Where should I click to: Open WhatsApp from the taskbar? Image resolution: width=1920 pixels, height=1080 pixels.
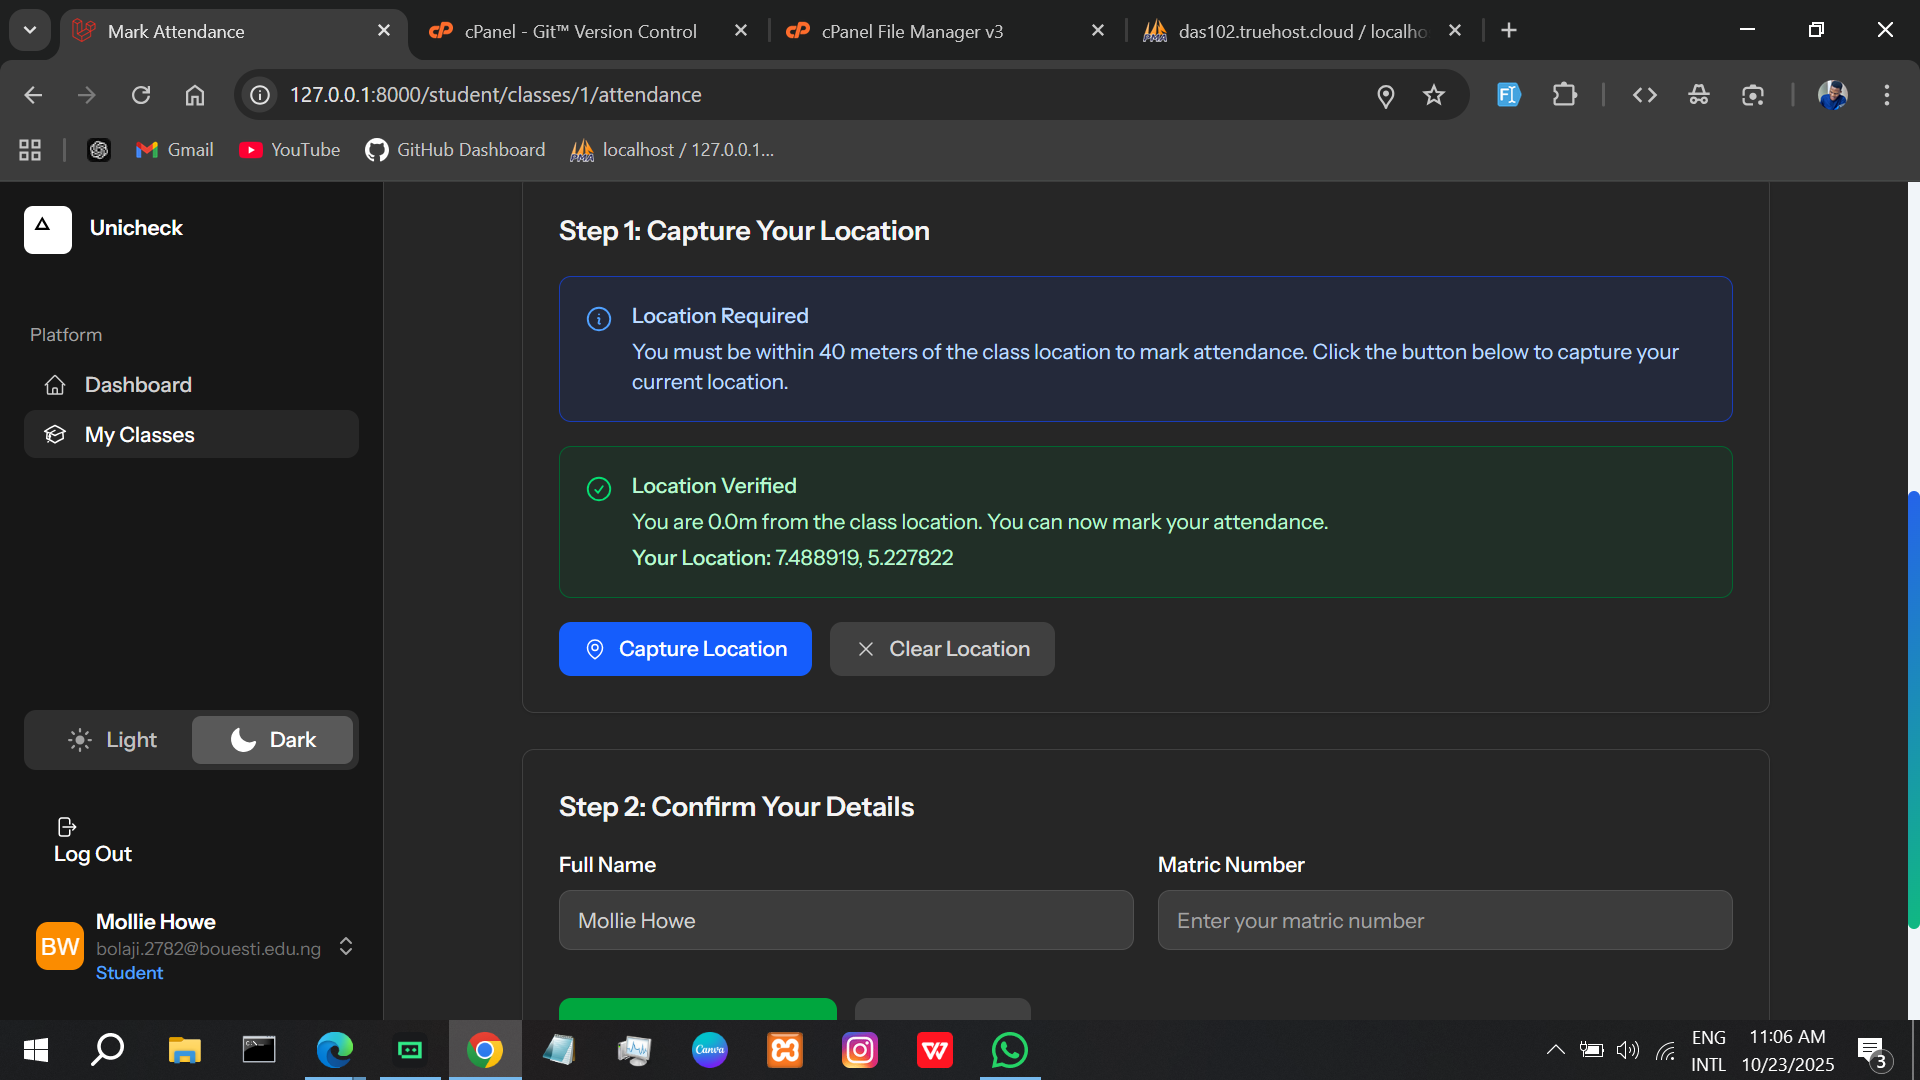coord(1009,1050)
